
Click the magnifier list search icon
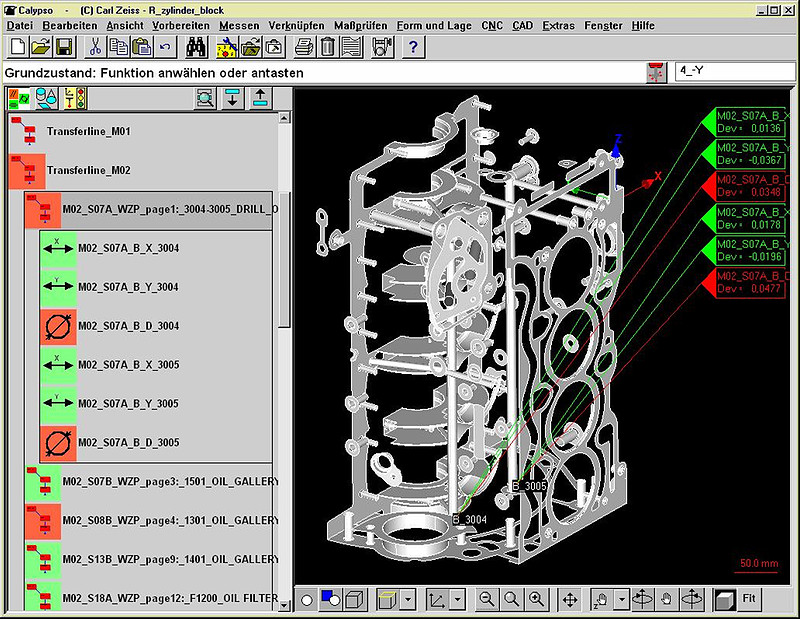(205, 98)
